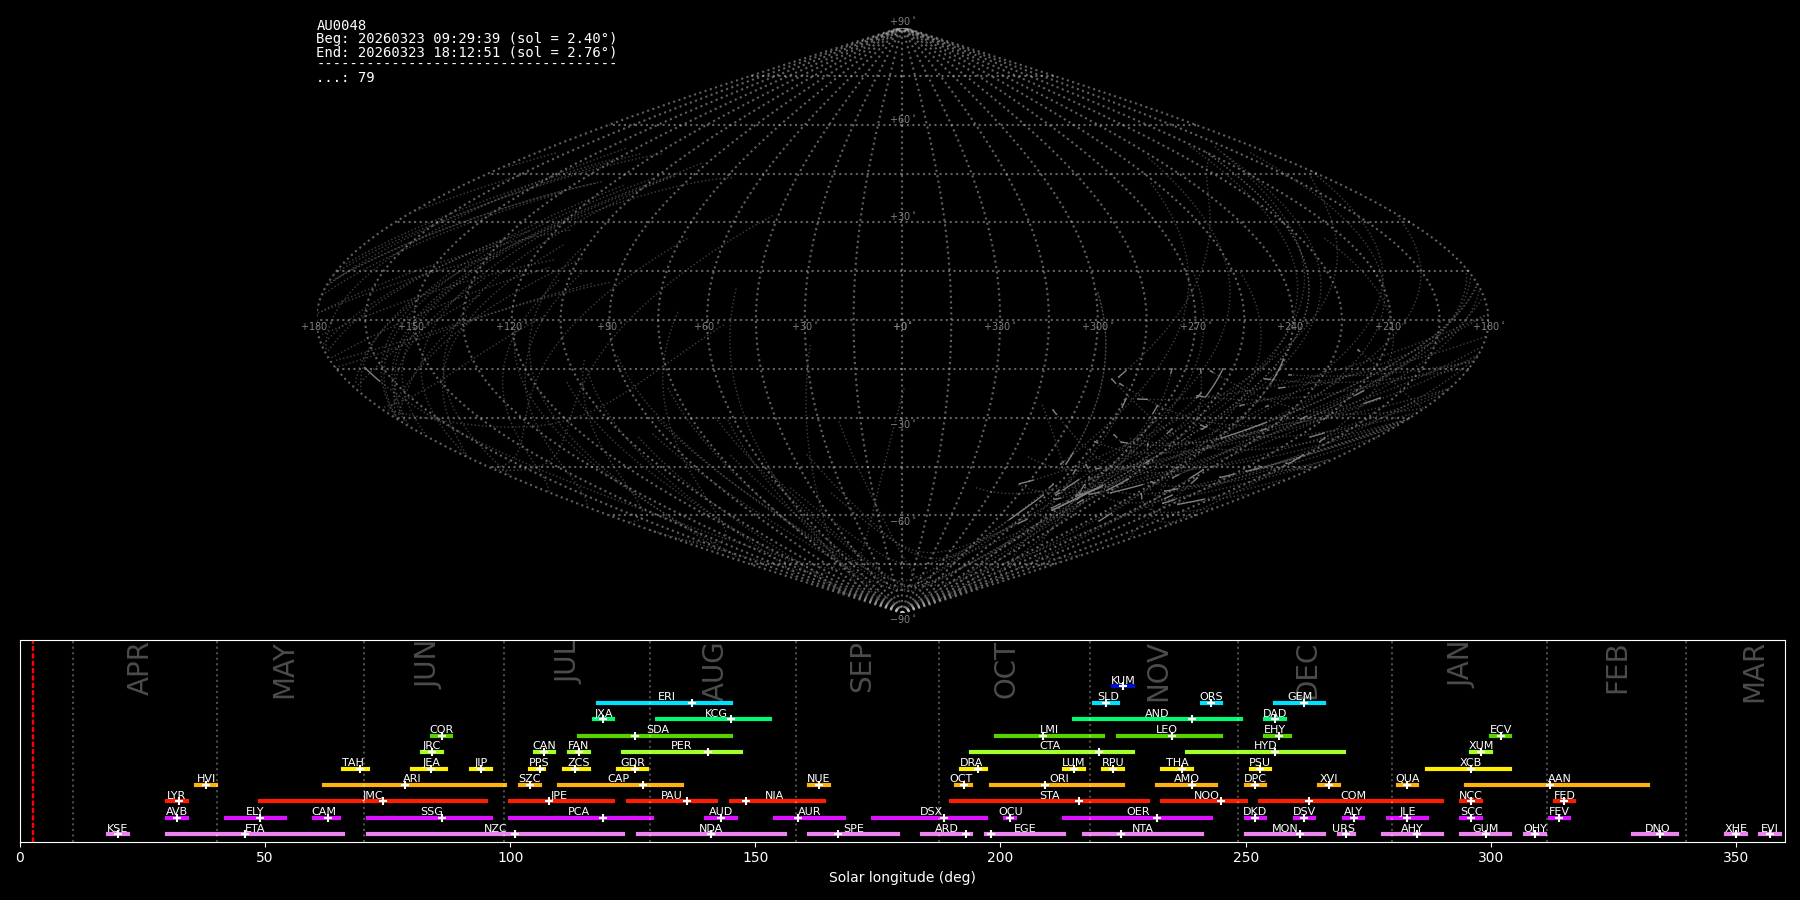Click the OER shower label

point(1138,812)
